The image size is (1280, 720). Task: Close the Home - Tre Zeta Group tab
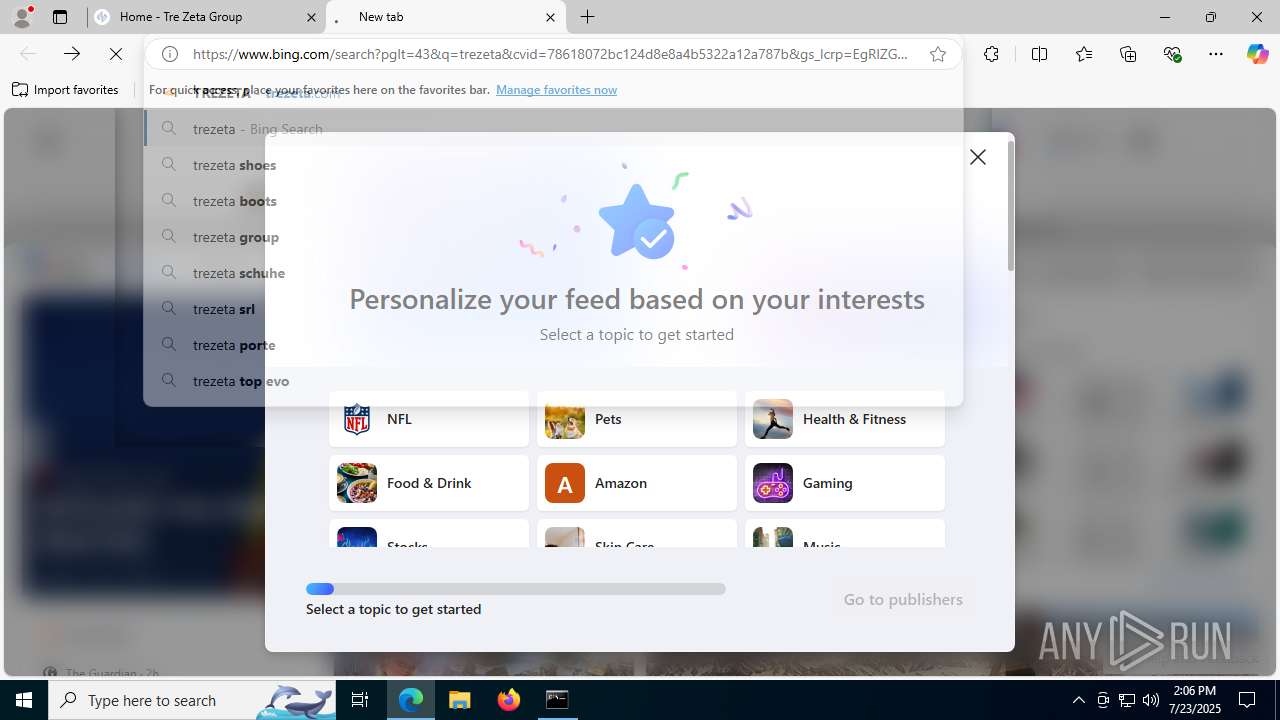pos(310,17)
